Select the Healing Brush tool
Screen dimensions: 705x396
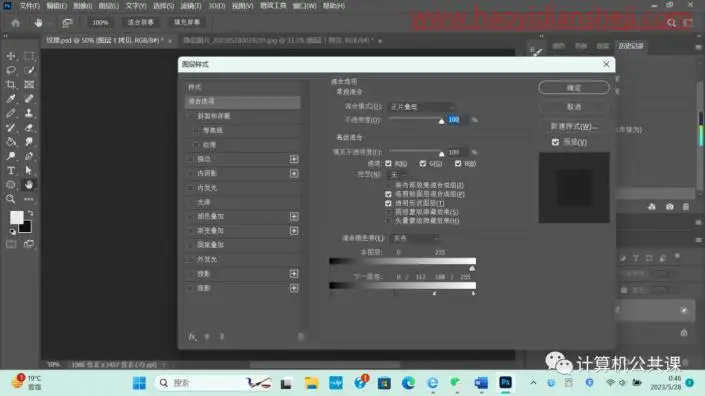click(x=29, y=99)
